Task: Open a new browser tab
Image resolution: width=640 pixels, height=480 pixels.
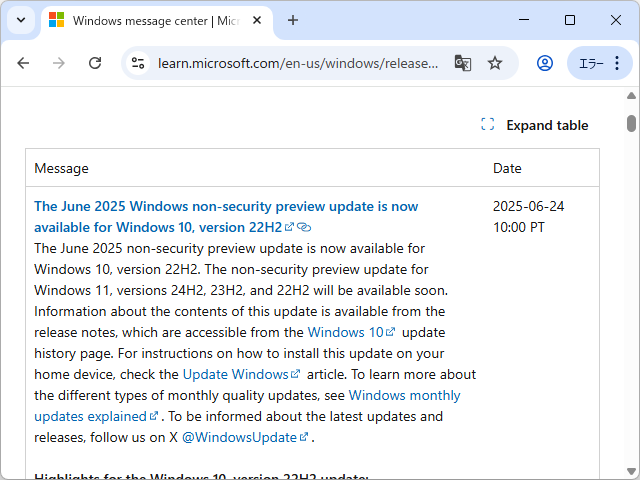Action: [293, 20]
